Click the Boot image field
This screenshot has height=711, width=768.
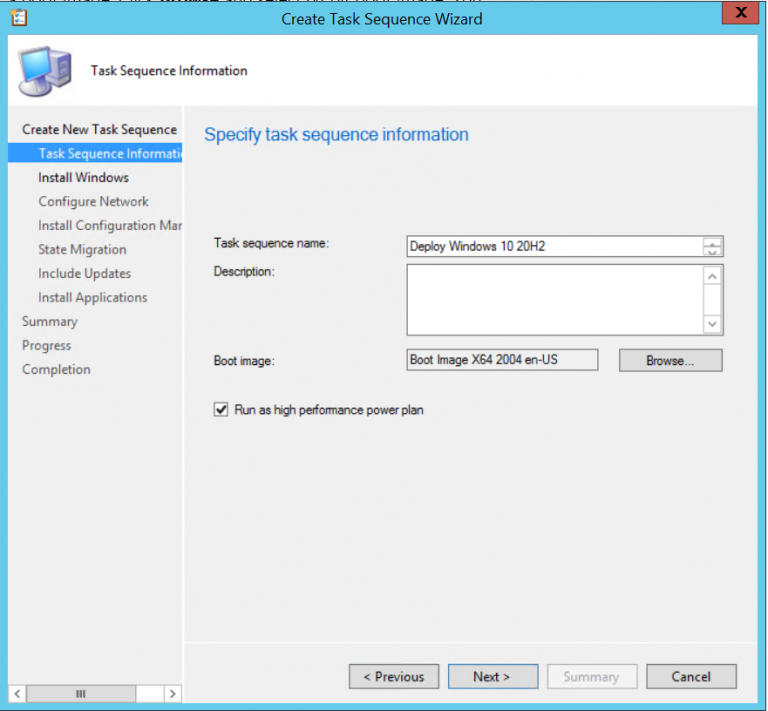click(502, 360)
